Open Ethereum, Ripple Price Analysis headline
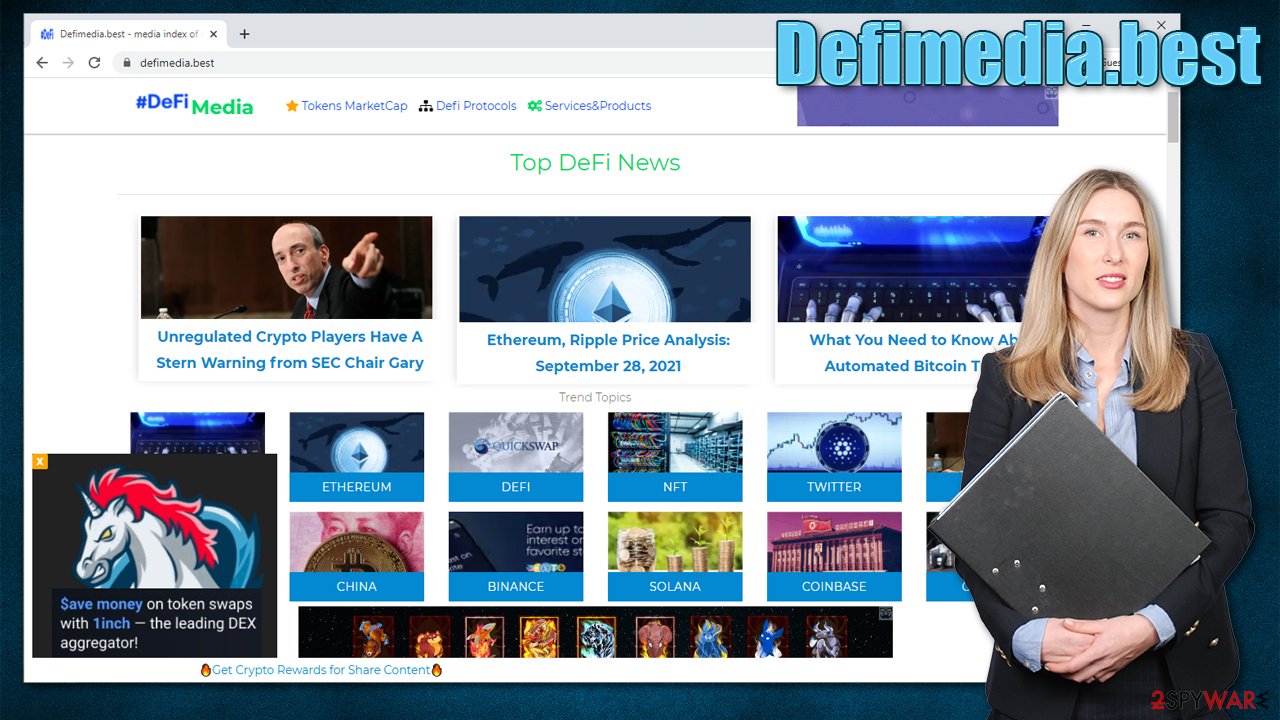 coord(608,353)
